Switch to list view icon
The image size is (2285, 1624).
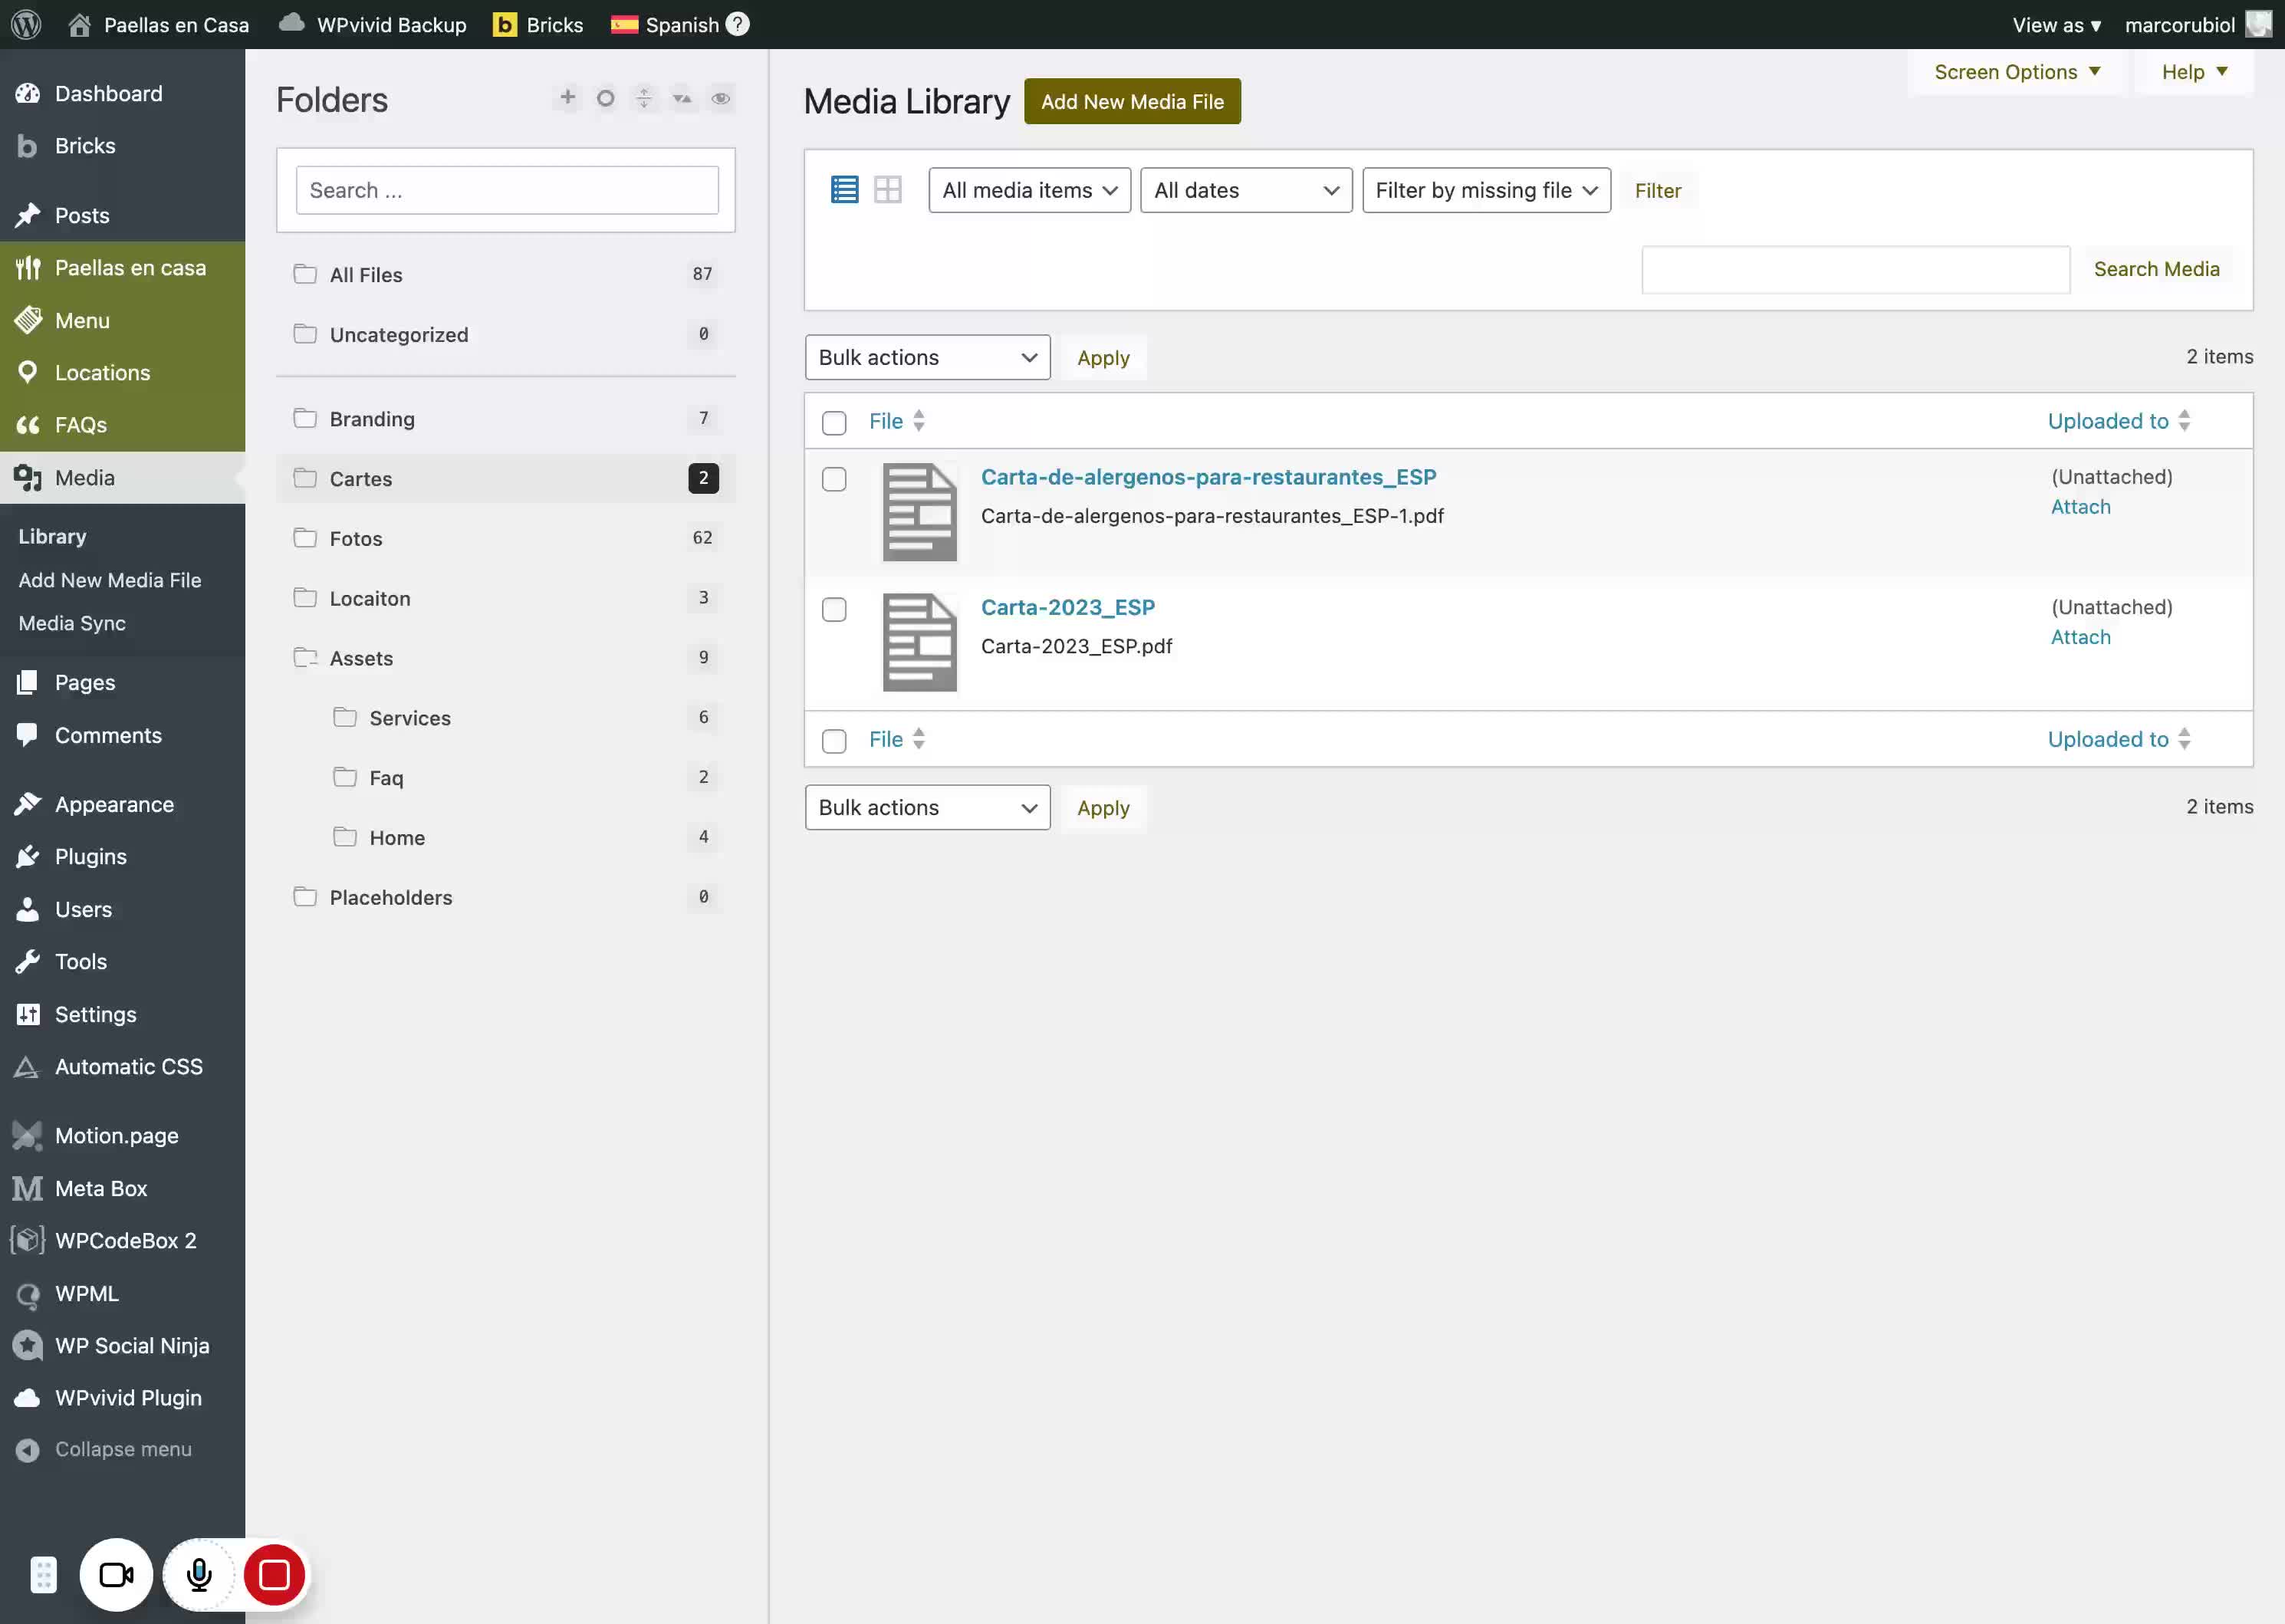(x=844, y=190)
